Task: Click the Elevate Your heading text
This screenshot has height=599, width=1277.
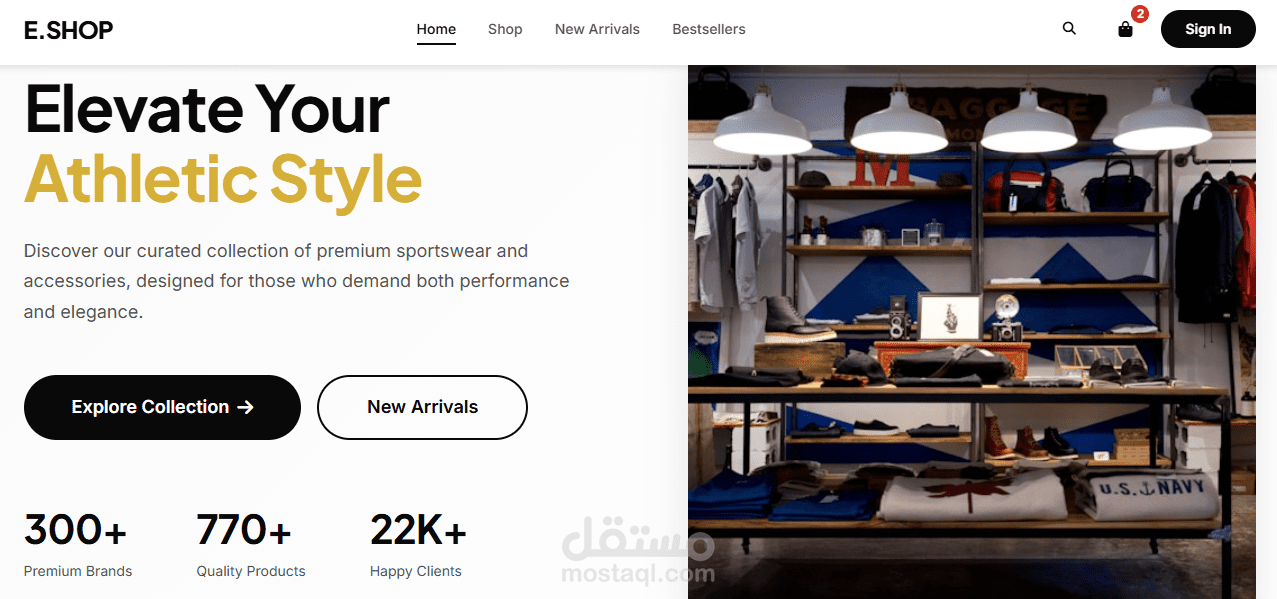Action: pyautogui.click(x=207, y=108)
